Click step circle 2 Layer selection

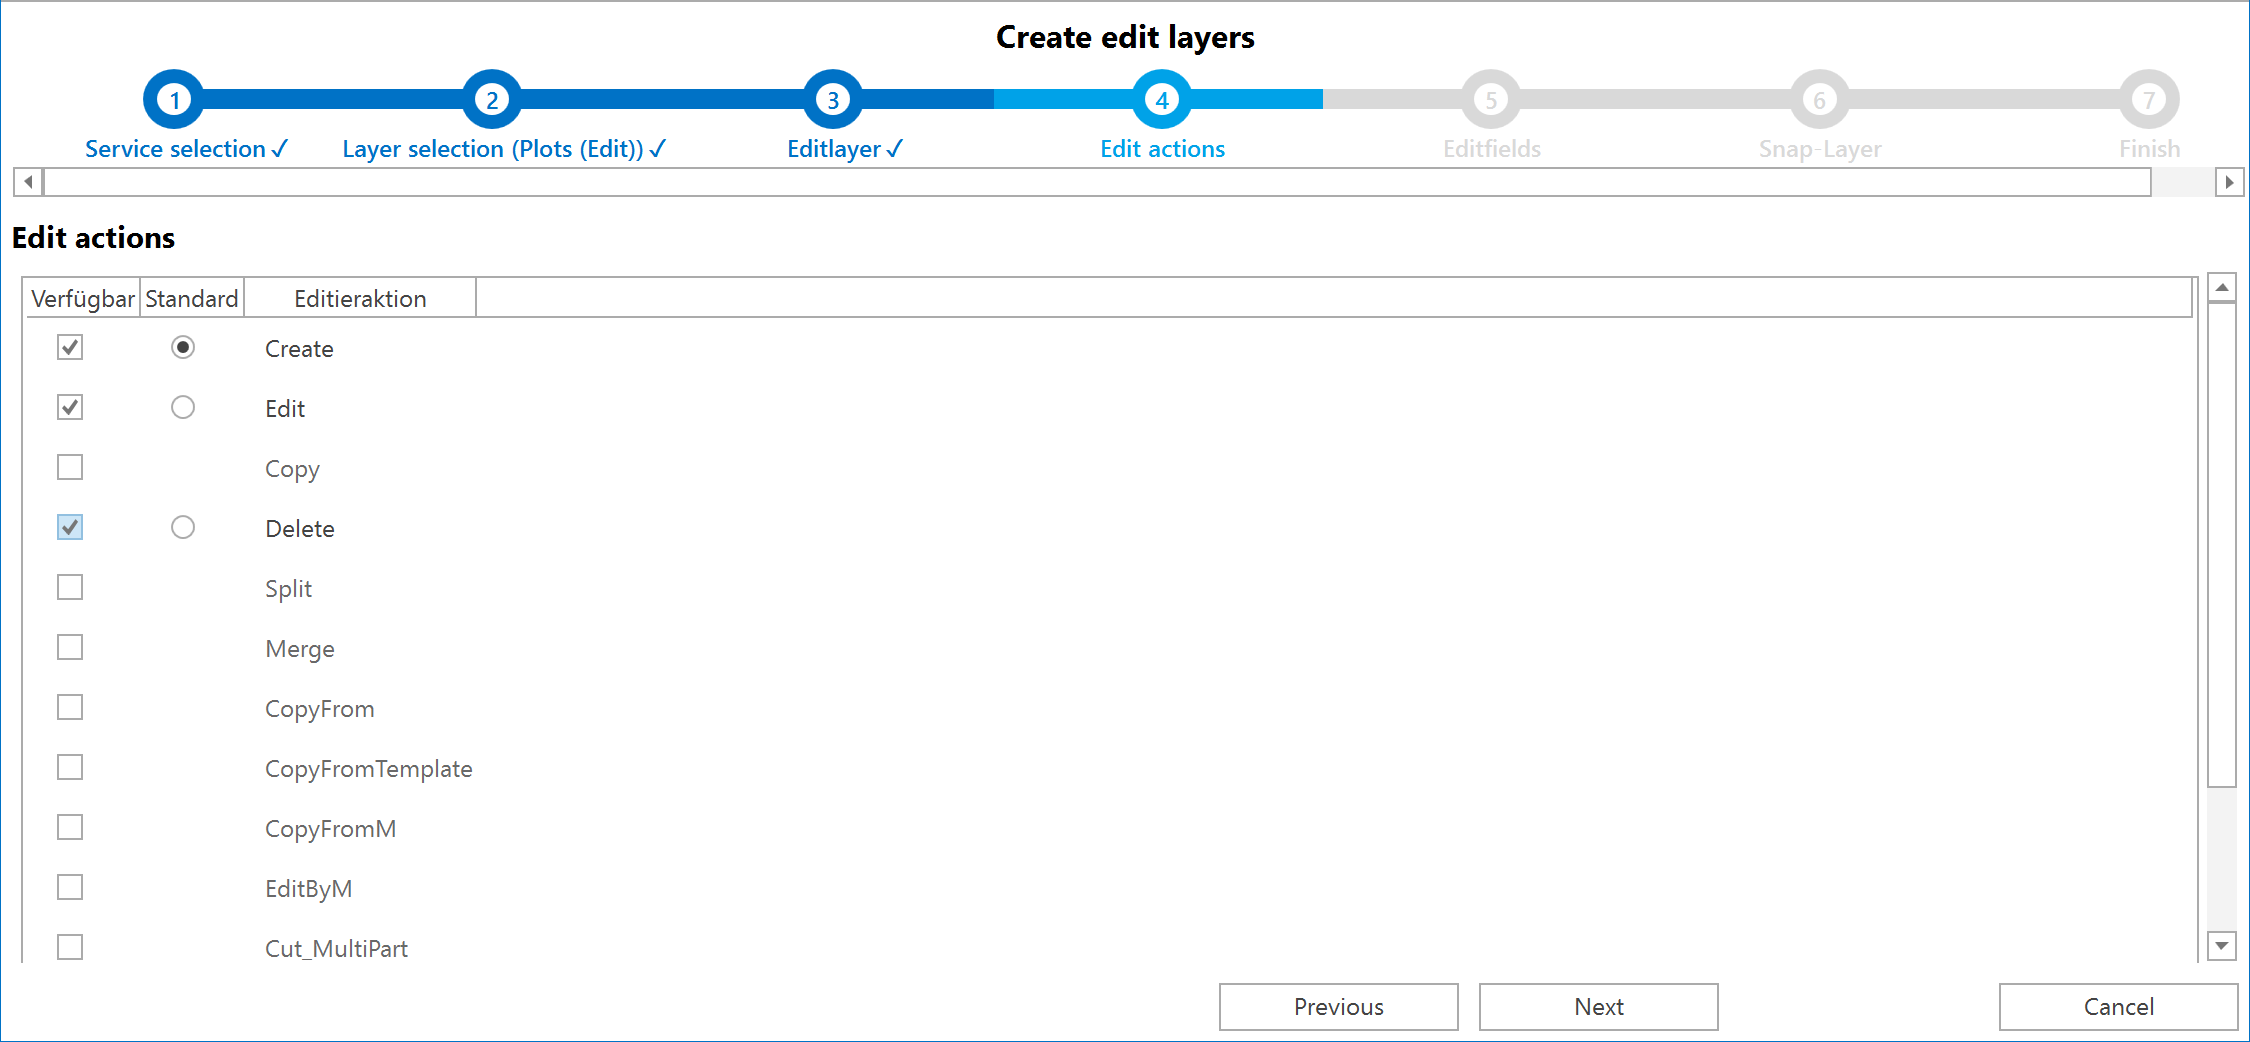pos(491,98)
